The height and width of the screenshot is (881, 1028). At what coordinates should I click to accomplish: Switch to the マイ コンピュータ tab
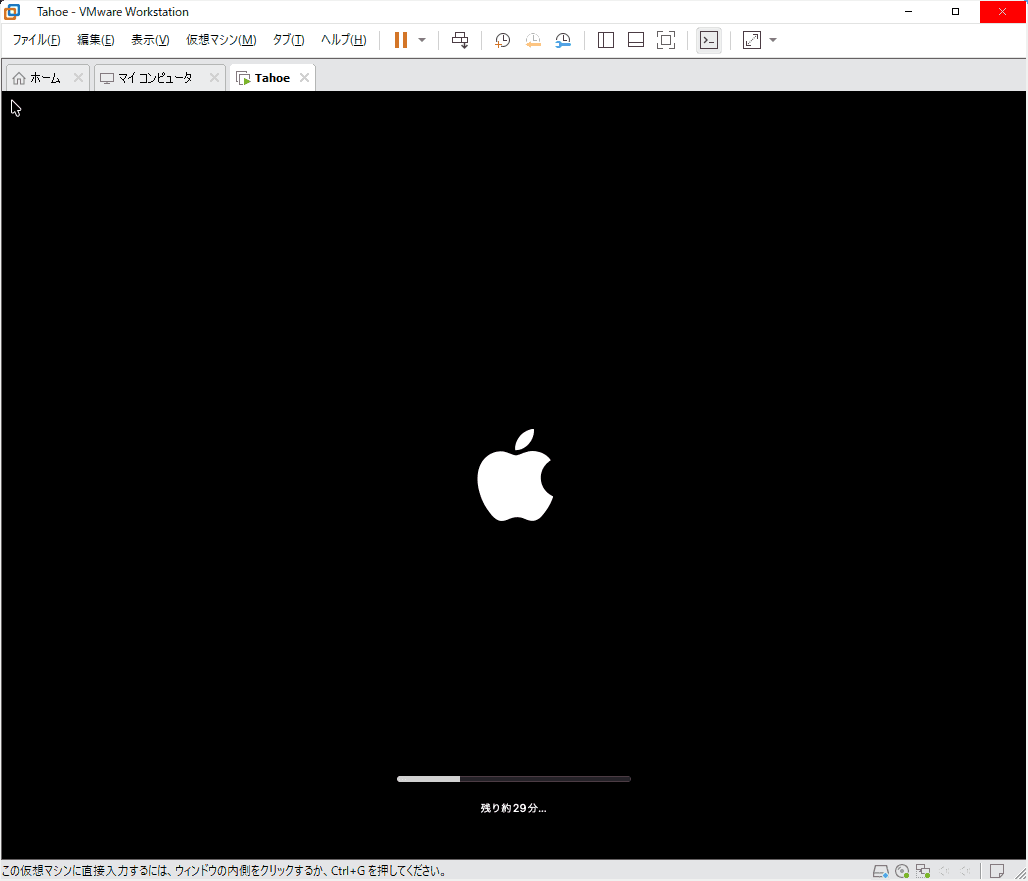(x=150, y=78)
